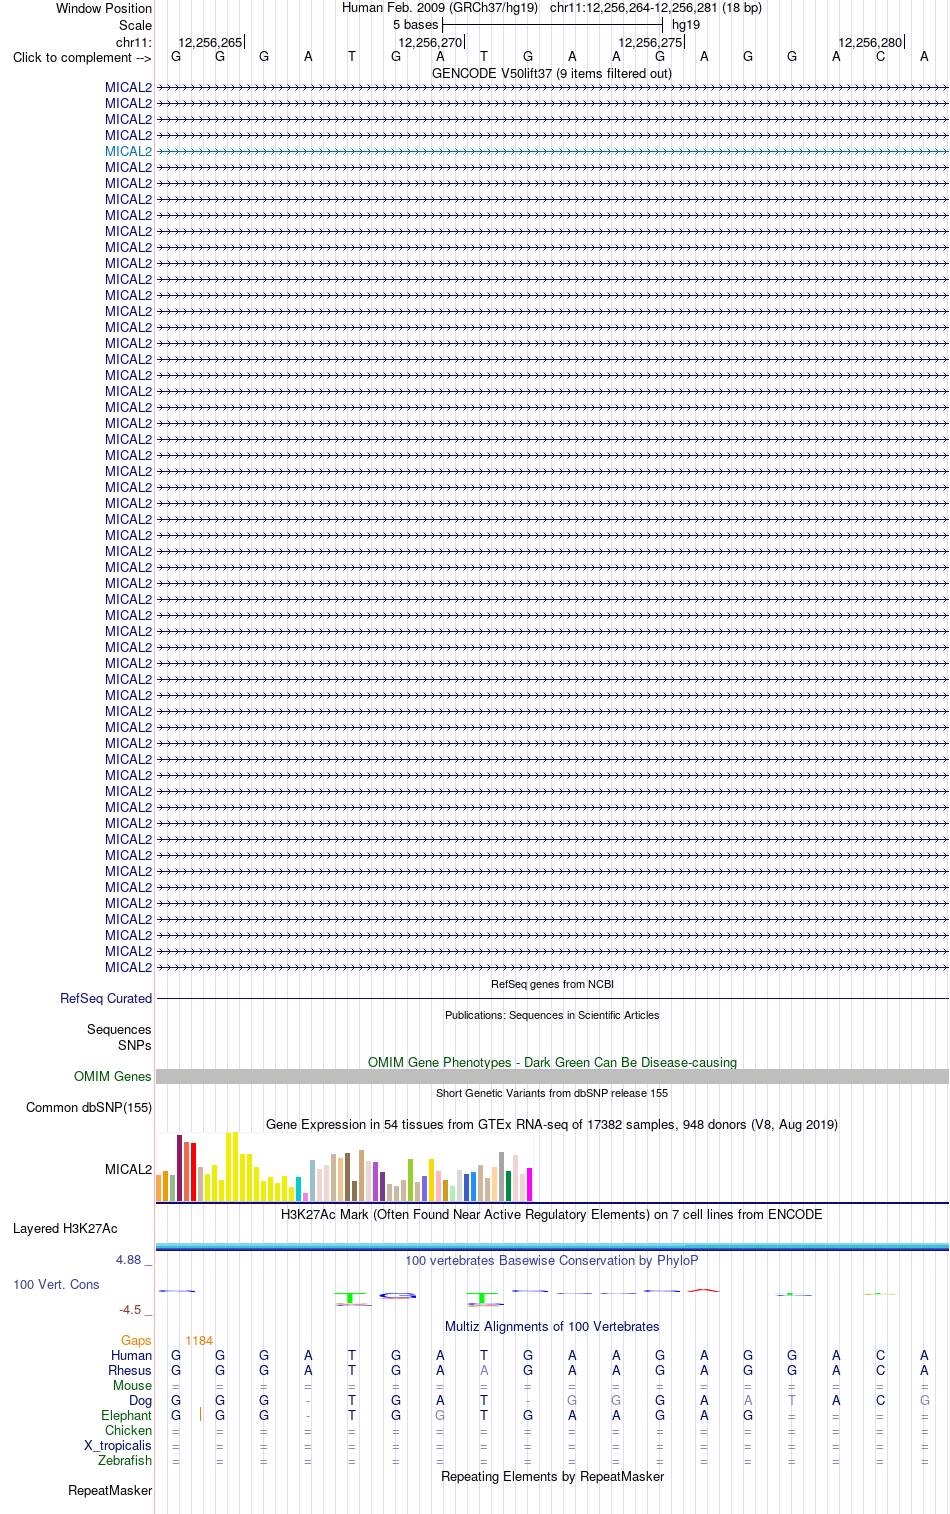This screenshot has width=950, height=1514.
Task: Click 'Publications: Sequences in Scientific Articles' title
Action: (x=552, y=1015)
